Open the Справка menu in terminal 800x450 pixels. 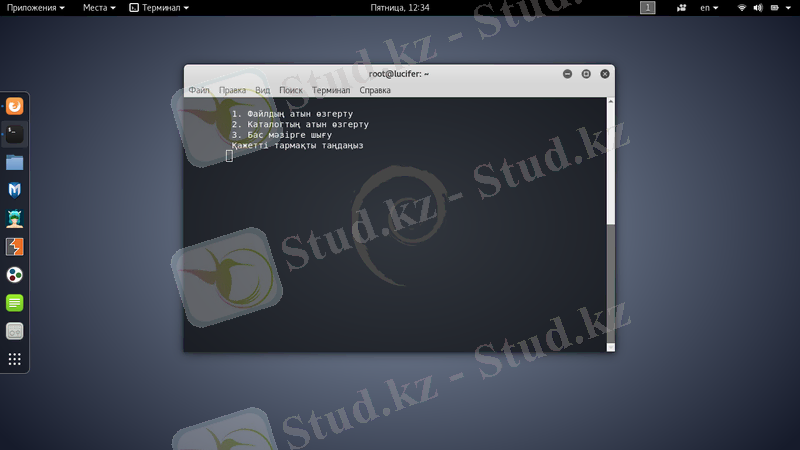tap(375, 90)
